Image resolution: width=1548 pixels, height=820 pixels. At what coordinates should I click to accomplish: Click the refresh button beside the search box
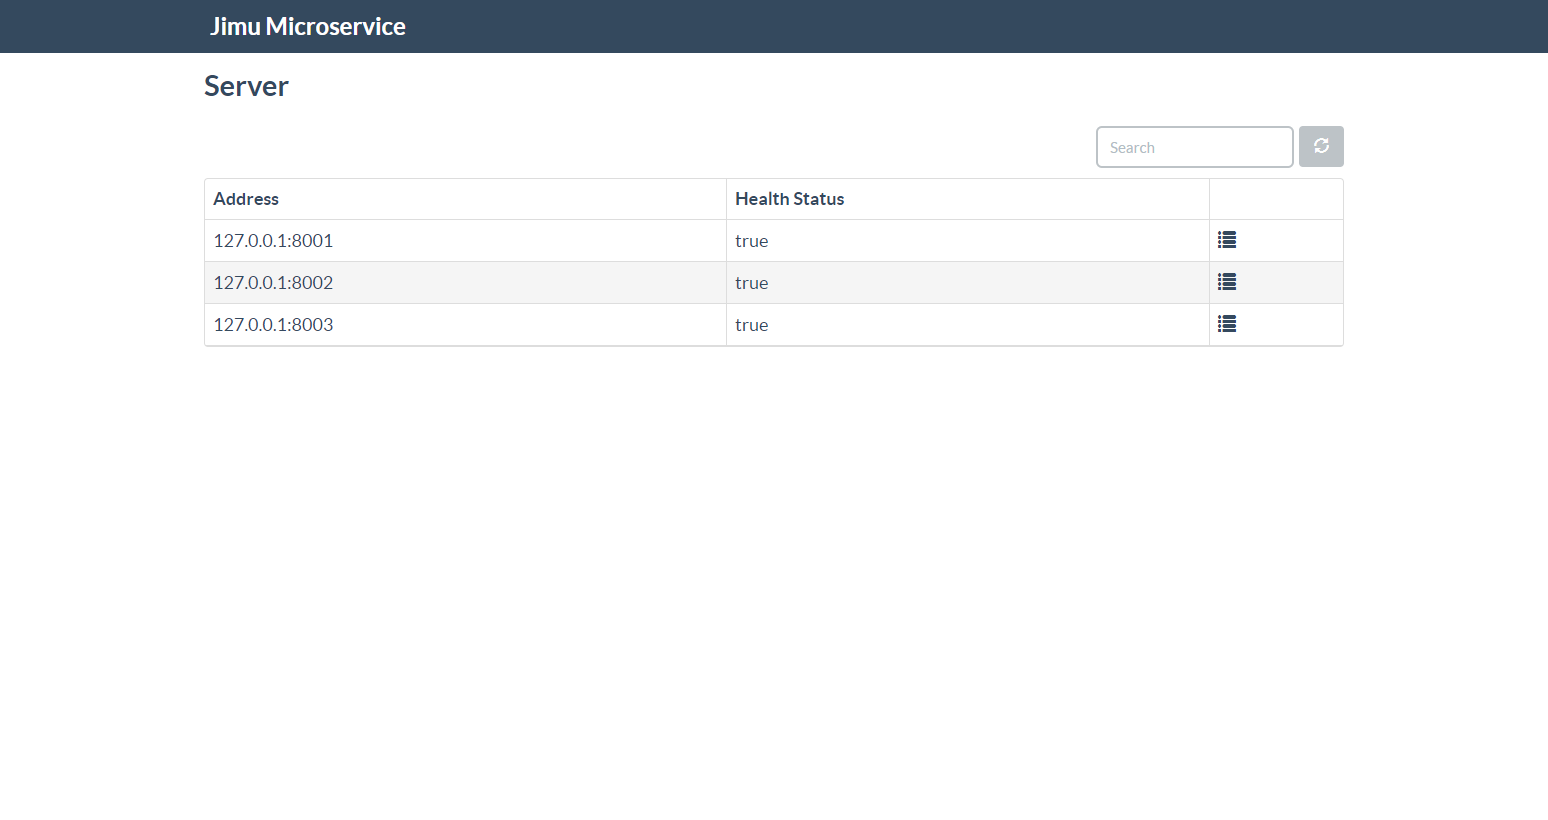point(1321,147)
